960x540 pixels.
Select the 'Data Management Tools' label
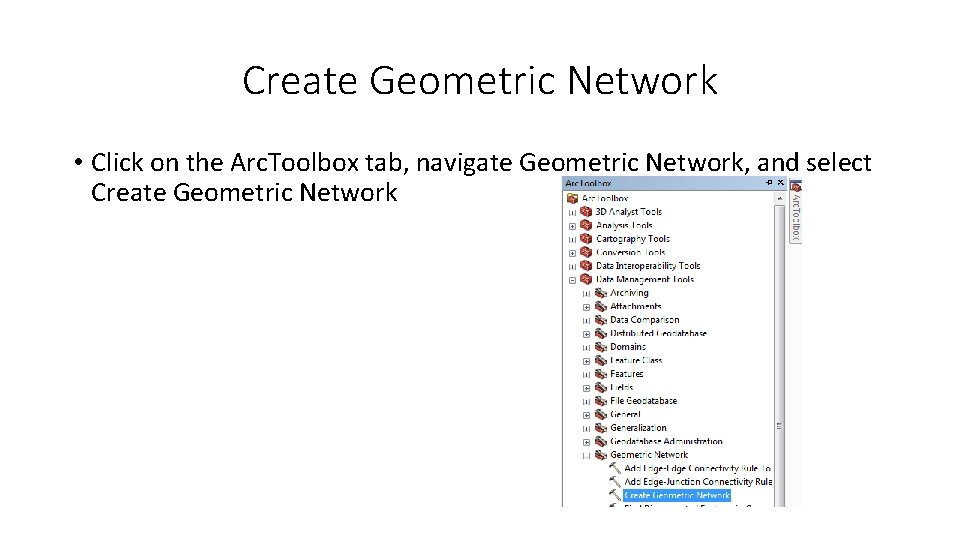click(x=645, y=279)
